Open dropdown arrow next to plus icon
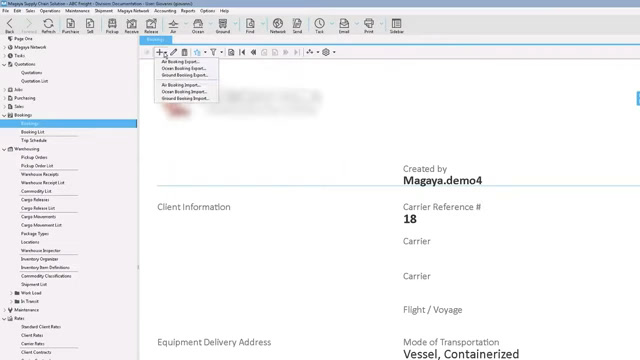 coord(166,53)
